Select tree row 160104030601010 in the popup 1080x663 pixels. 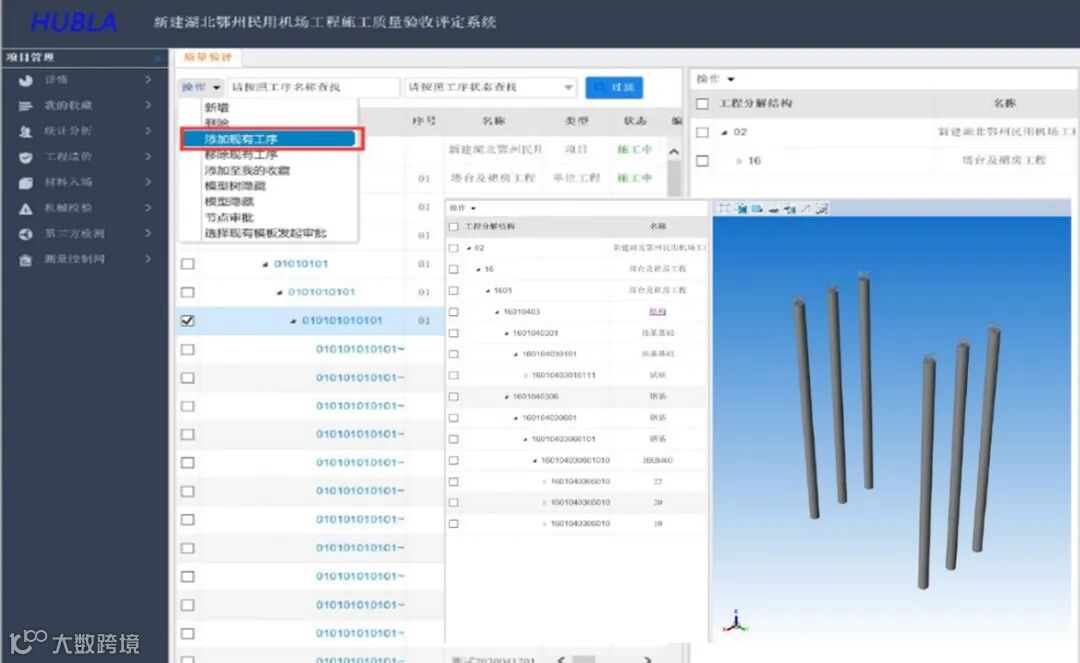point(577,461)
